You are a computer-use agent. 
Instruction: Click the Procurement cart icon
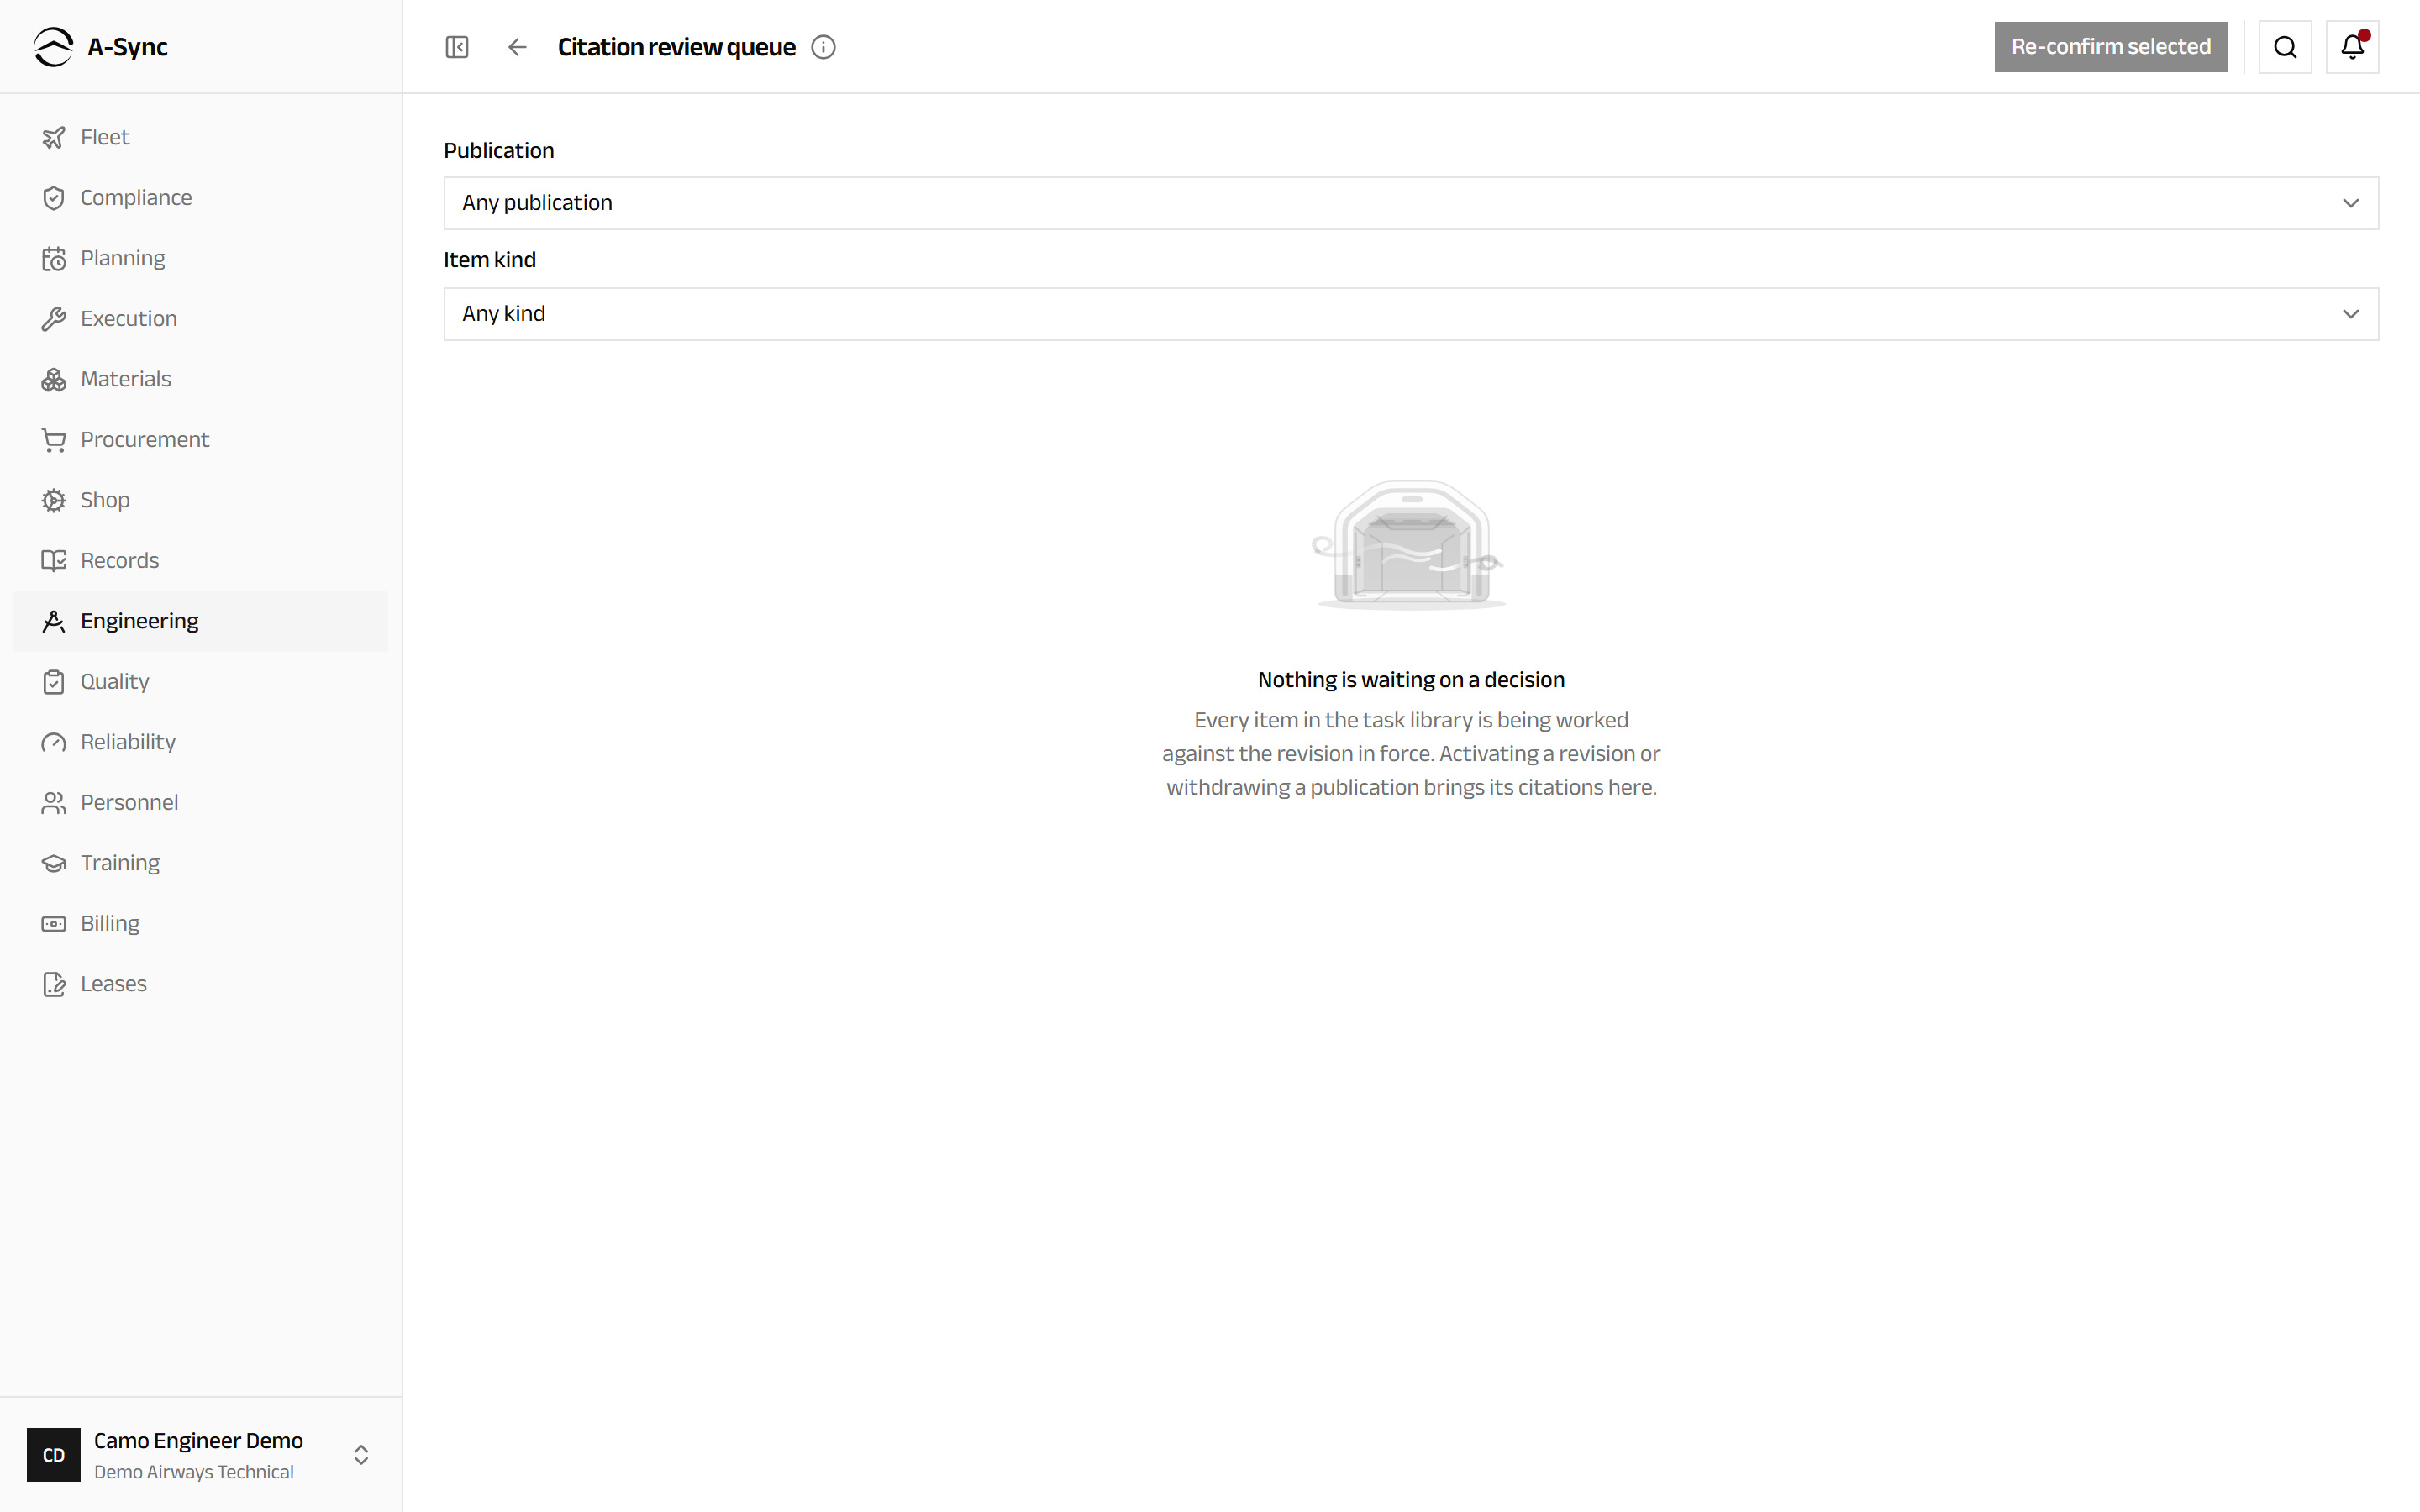tap(54, 440)
